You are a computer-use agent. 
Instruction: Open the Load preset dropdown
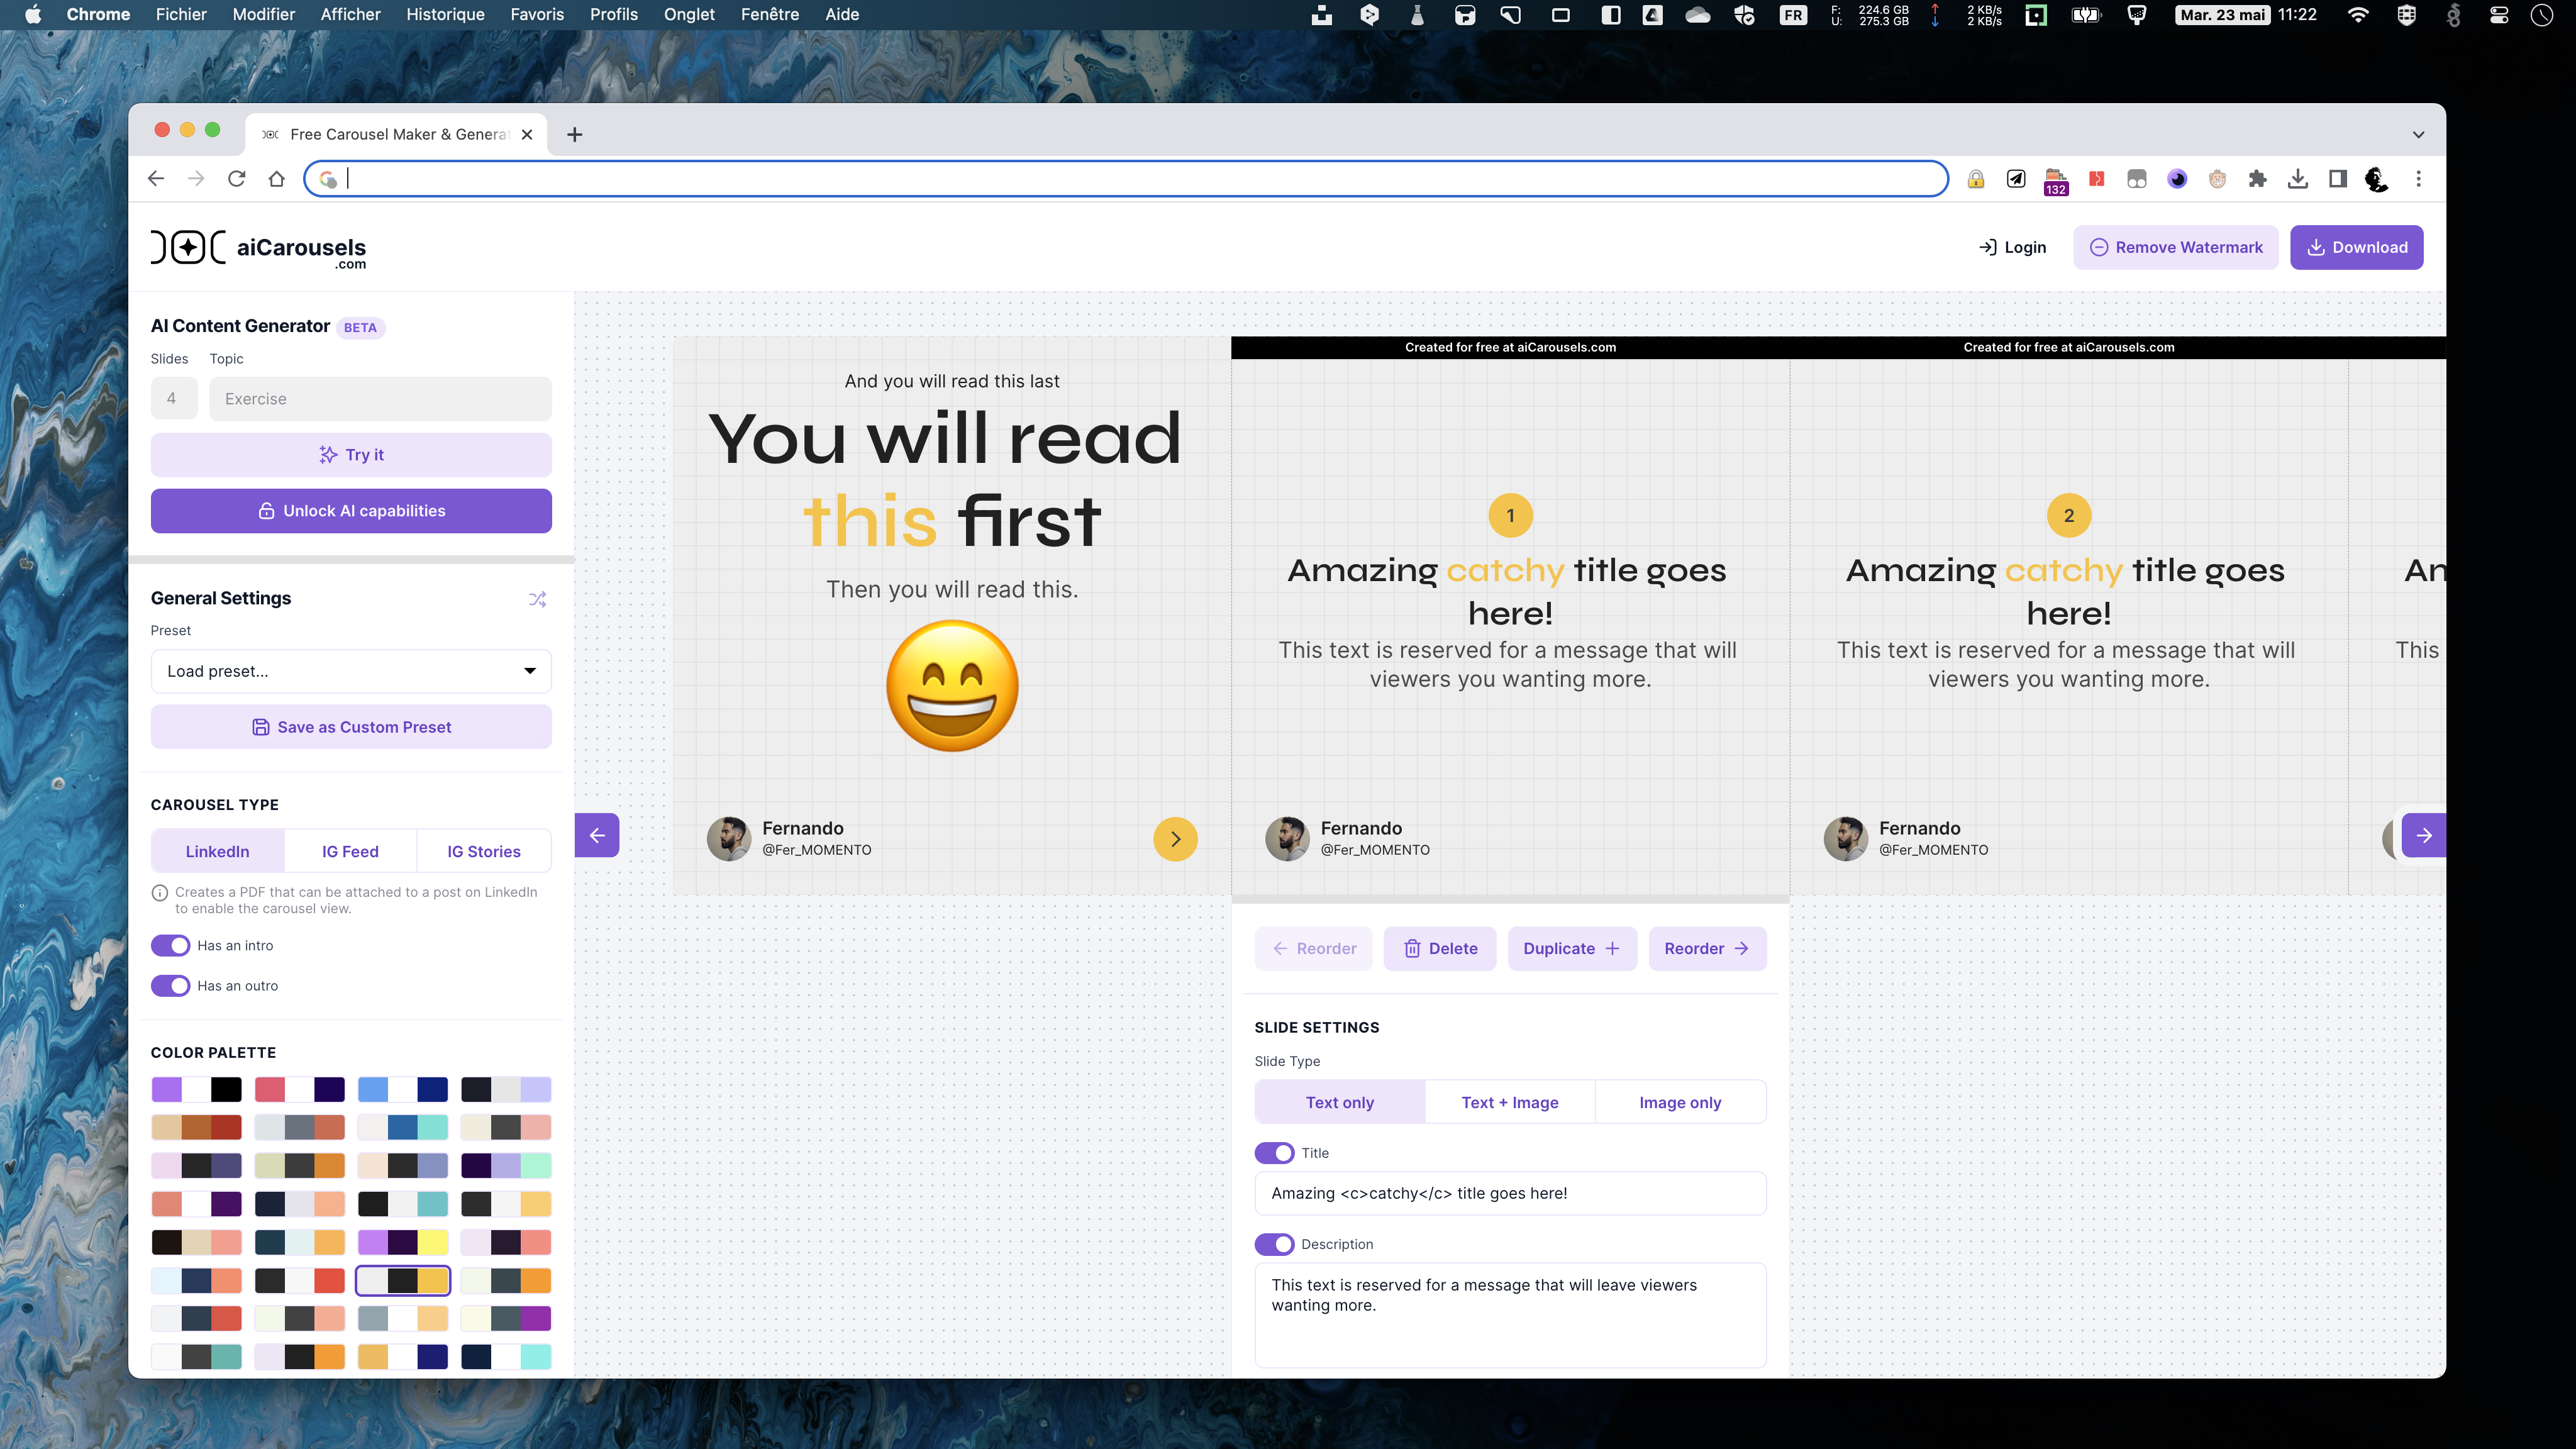[x=351, y=671]
